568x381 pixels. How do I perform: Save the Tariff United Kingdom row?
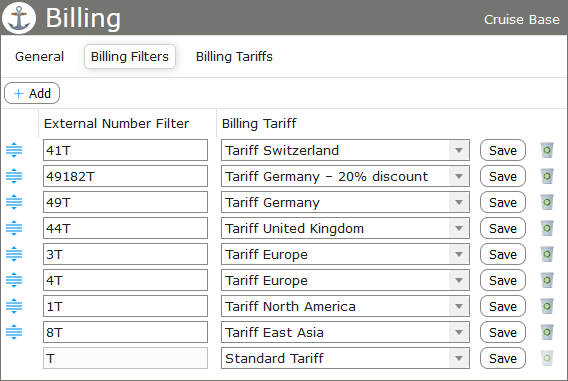(x=503, y=228)
